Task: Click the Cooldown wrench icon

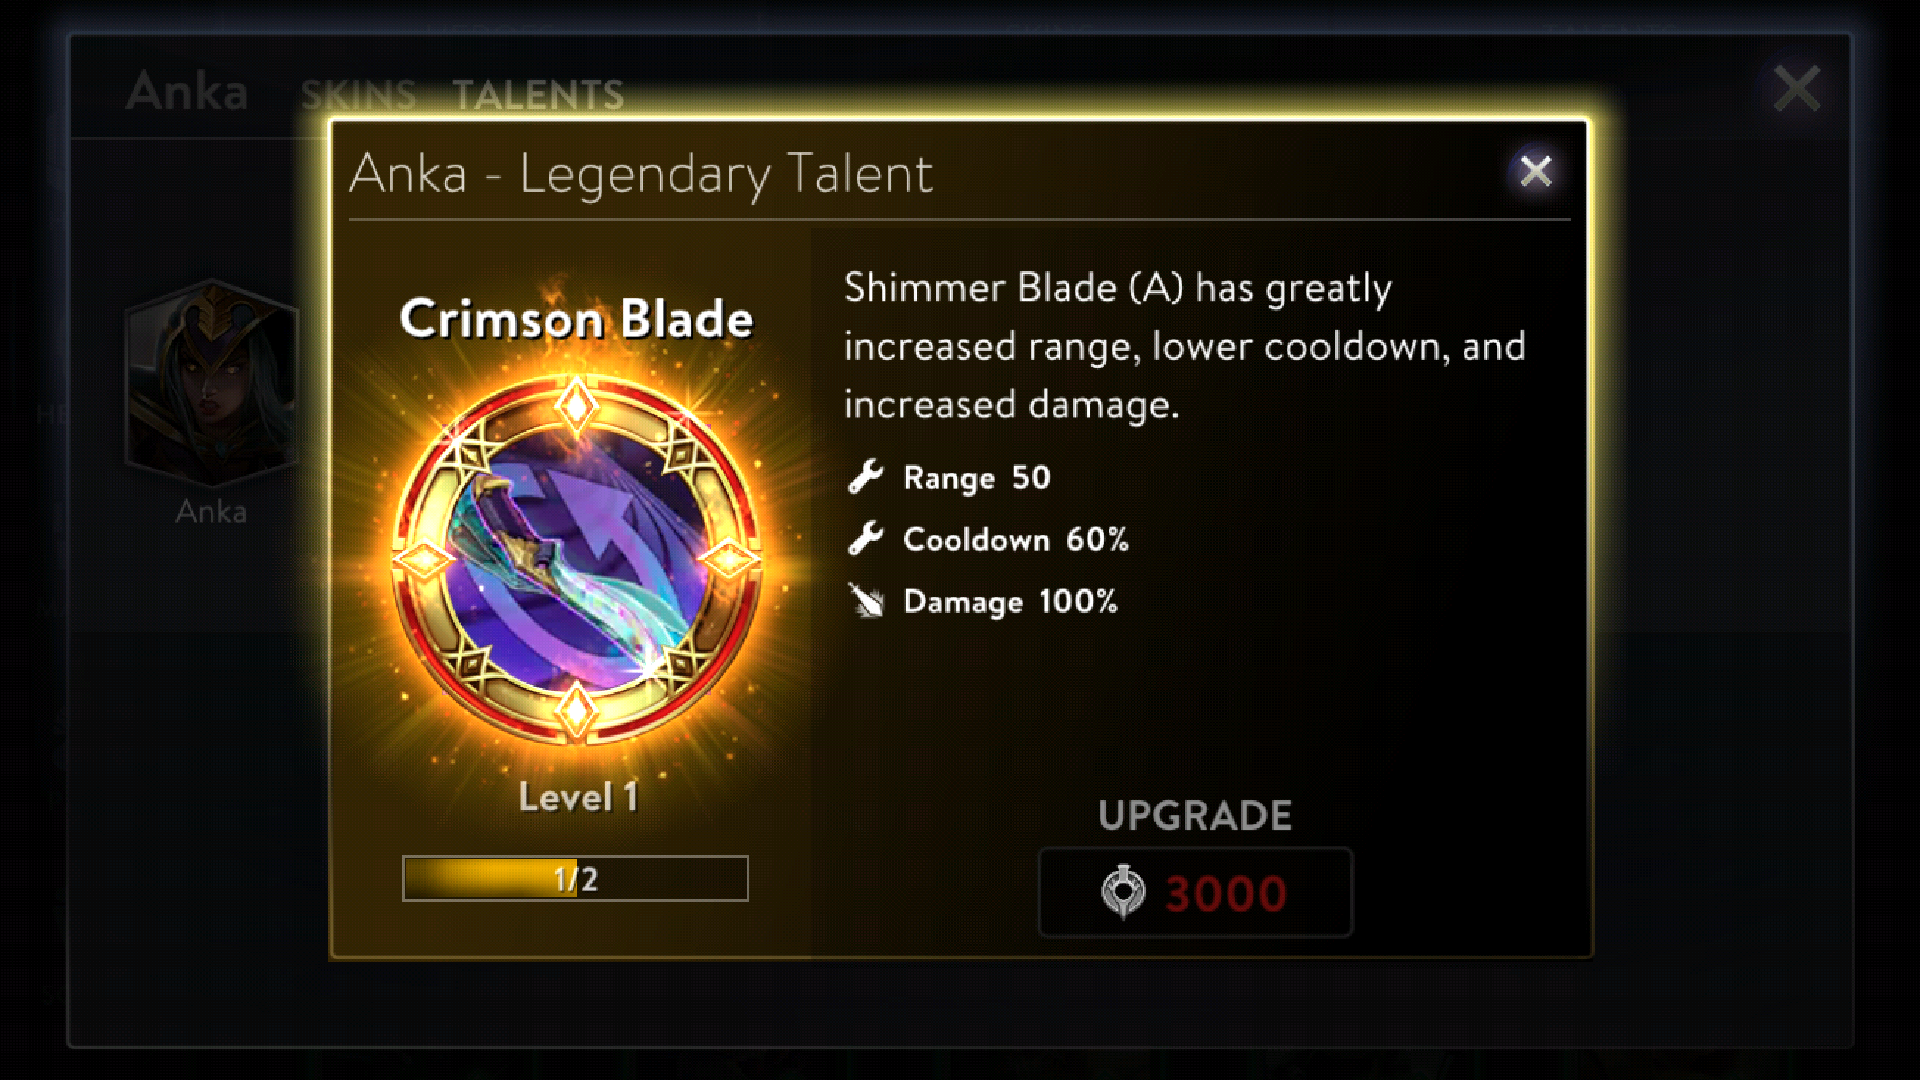Action: (x=866, y=539)
